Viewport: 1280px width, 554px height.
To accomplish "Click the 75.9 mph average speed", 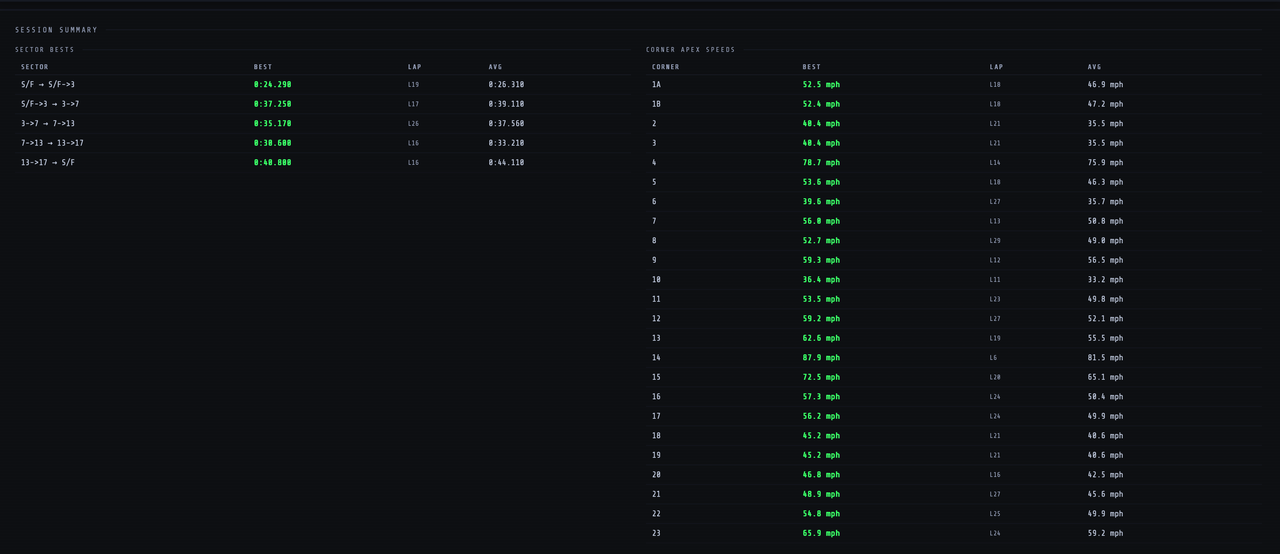I will coord(1105,163).
